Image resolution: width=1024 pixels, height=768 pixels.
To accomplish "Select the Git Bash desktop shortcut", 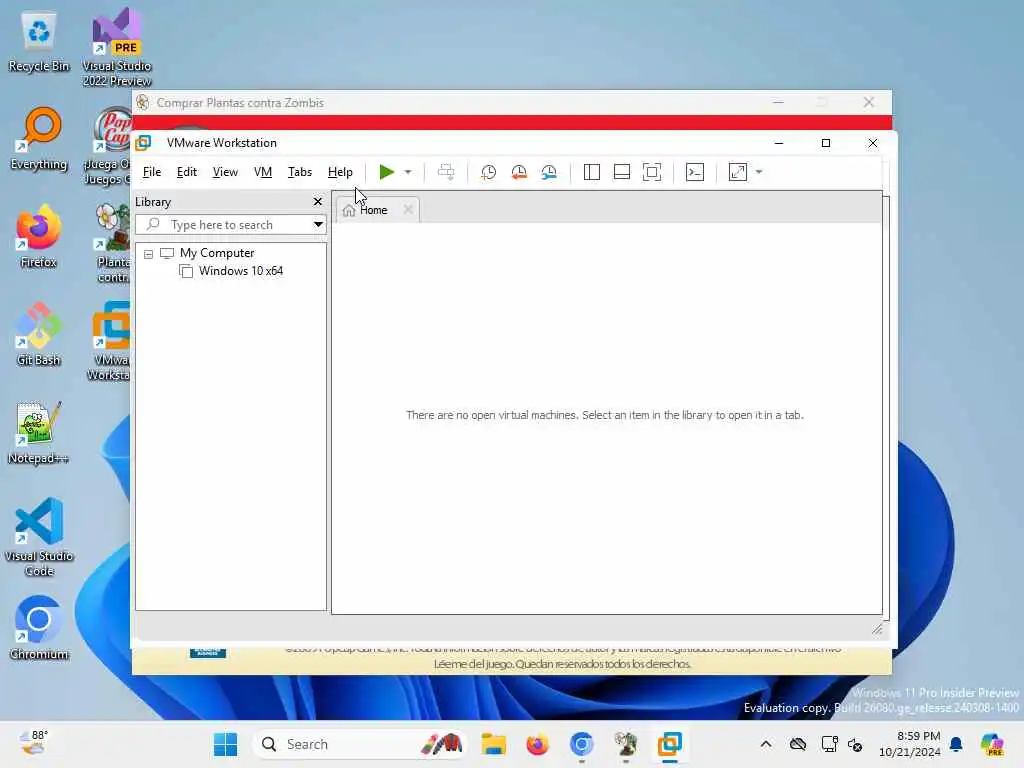I will pyautogui.click(x=39, y=334).
